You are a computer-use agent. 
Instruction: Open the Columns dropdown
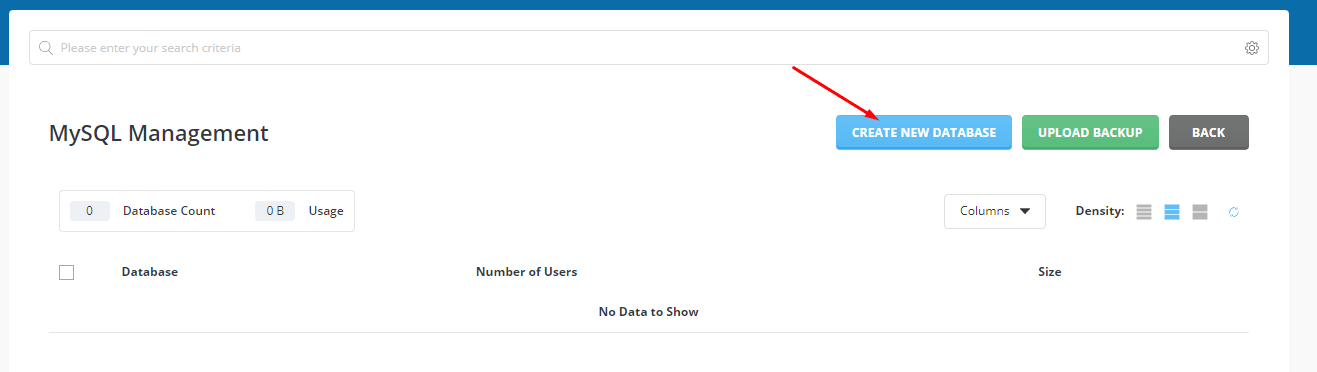coord(995,211)
